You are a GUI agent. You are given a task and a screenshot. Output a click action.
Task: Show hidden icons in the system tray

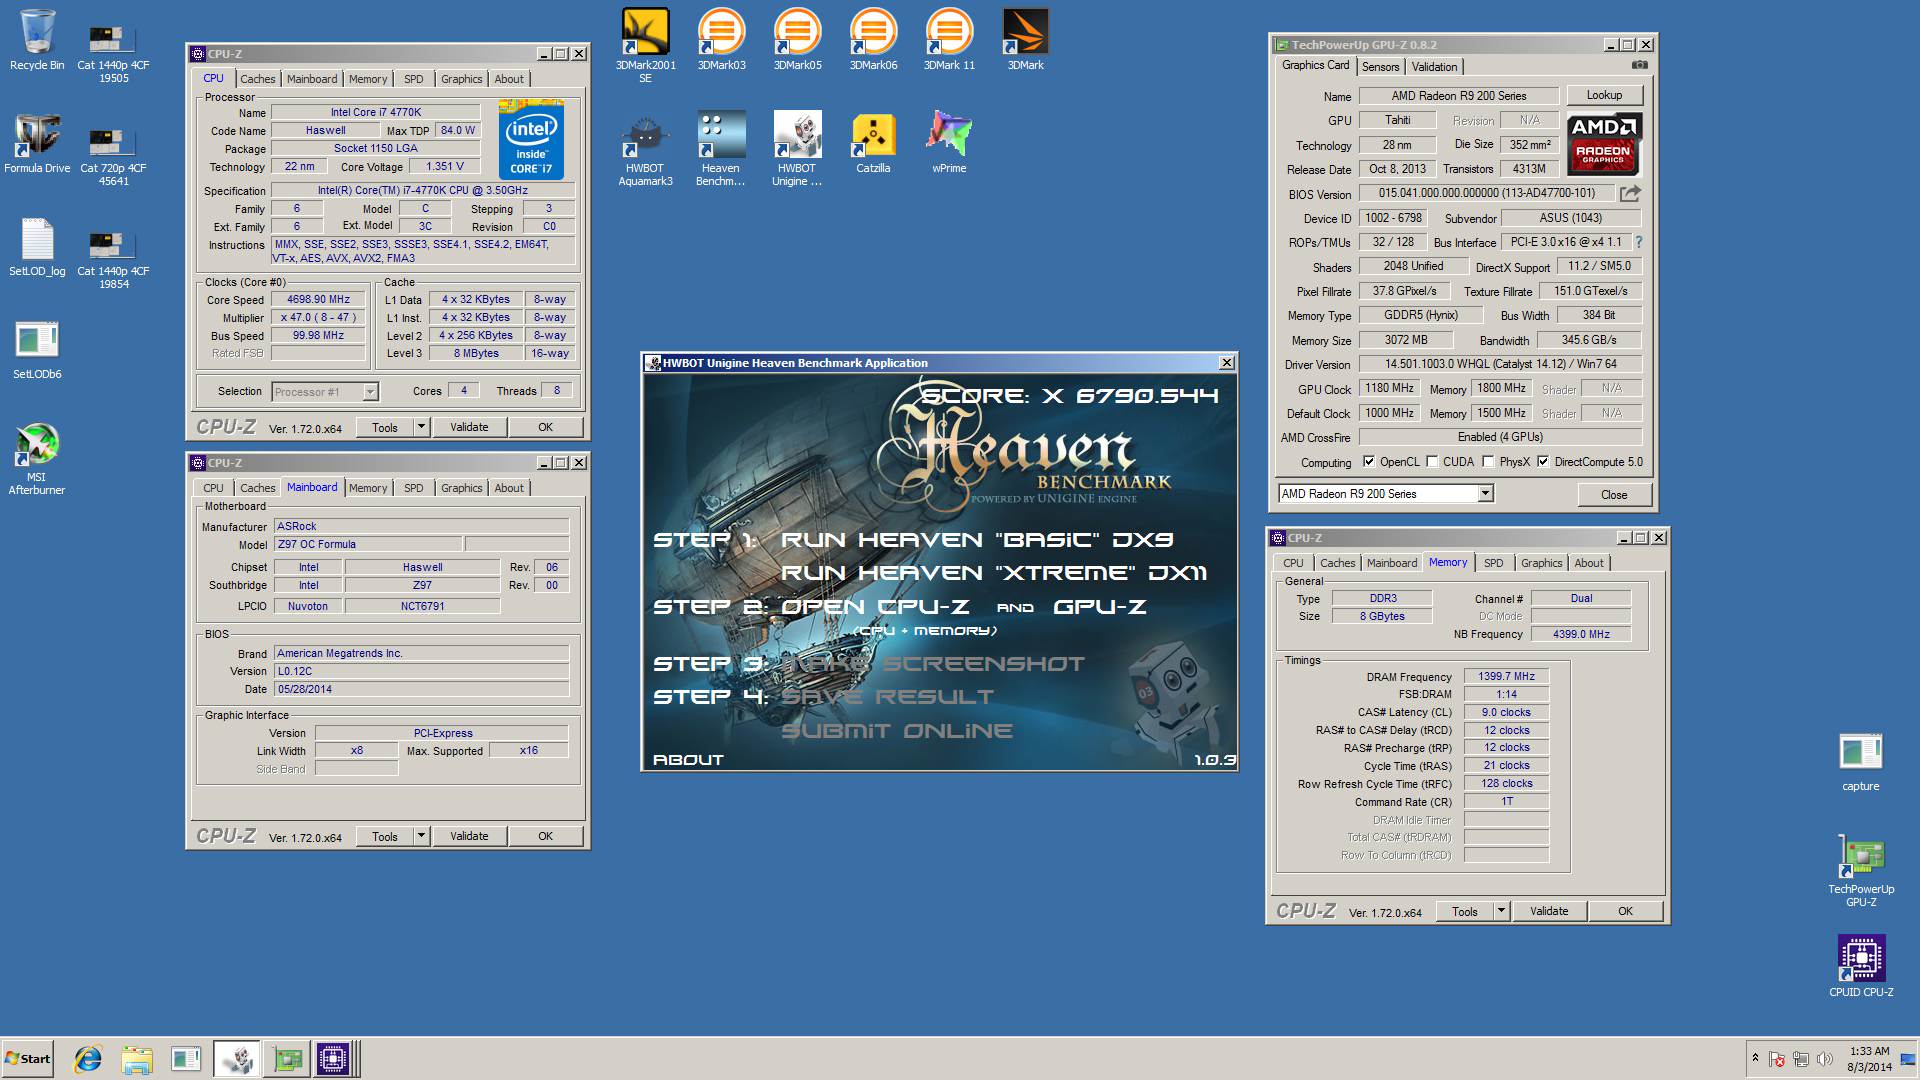[x=1754, y=1058]
